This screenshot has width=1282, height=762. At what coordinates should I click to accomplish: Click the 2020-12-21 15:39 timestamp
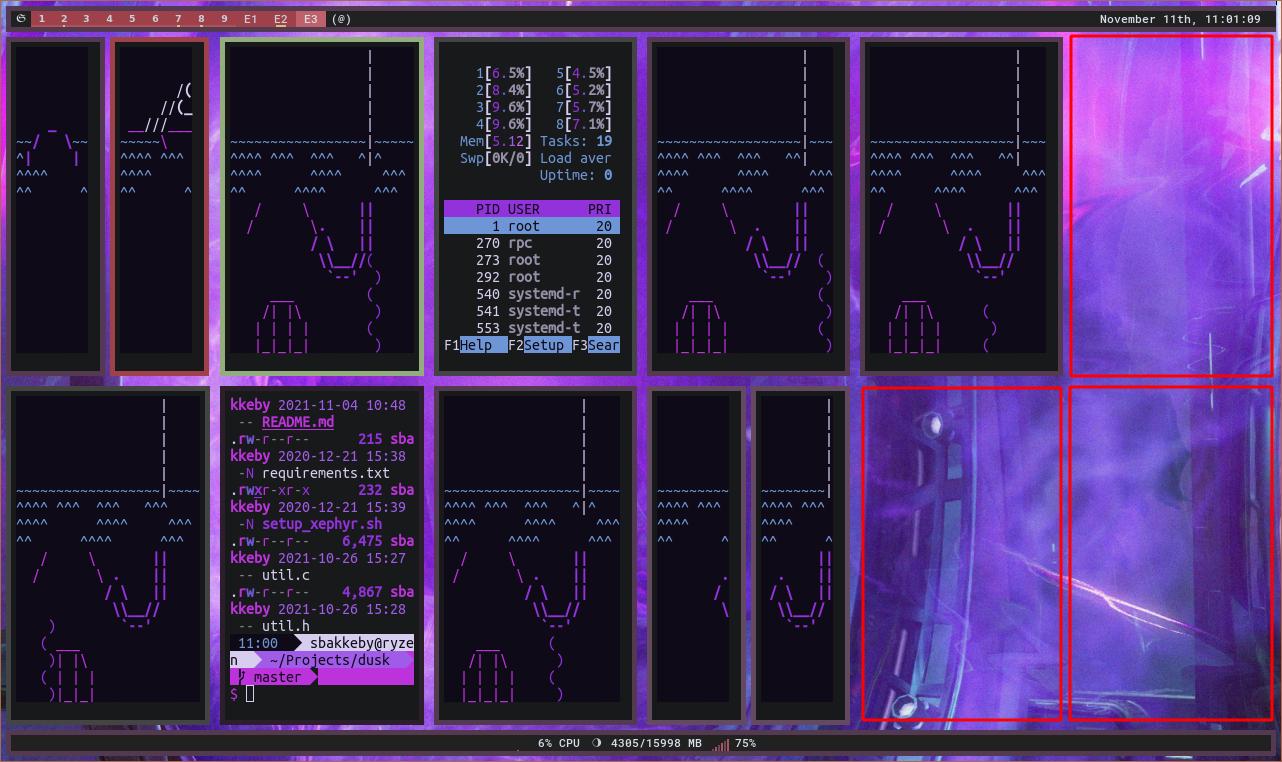pyautogui.click(x=342, y=507)
